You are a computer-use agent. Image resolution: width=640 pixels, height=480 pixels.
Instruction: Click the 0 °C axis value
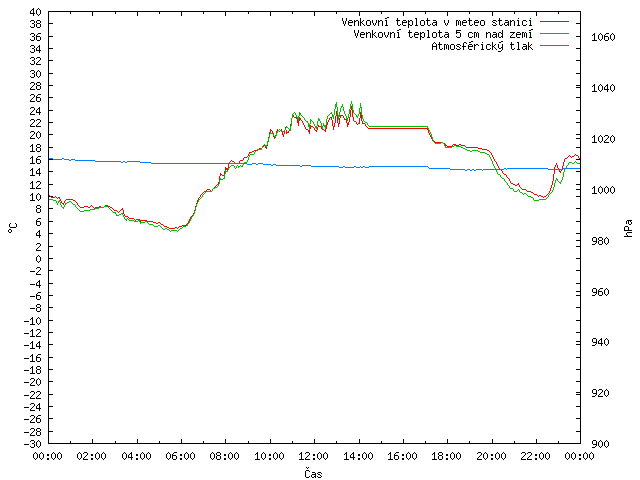[x=38, y=259]
